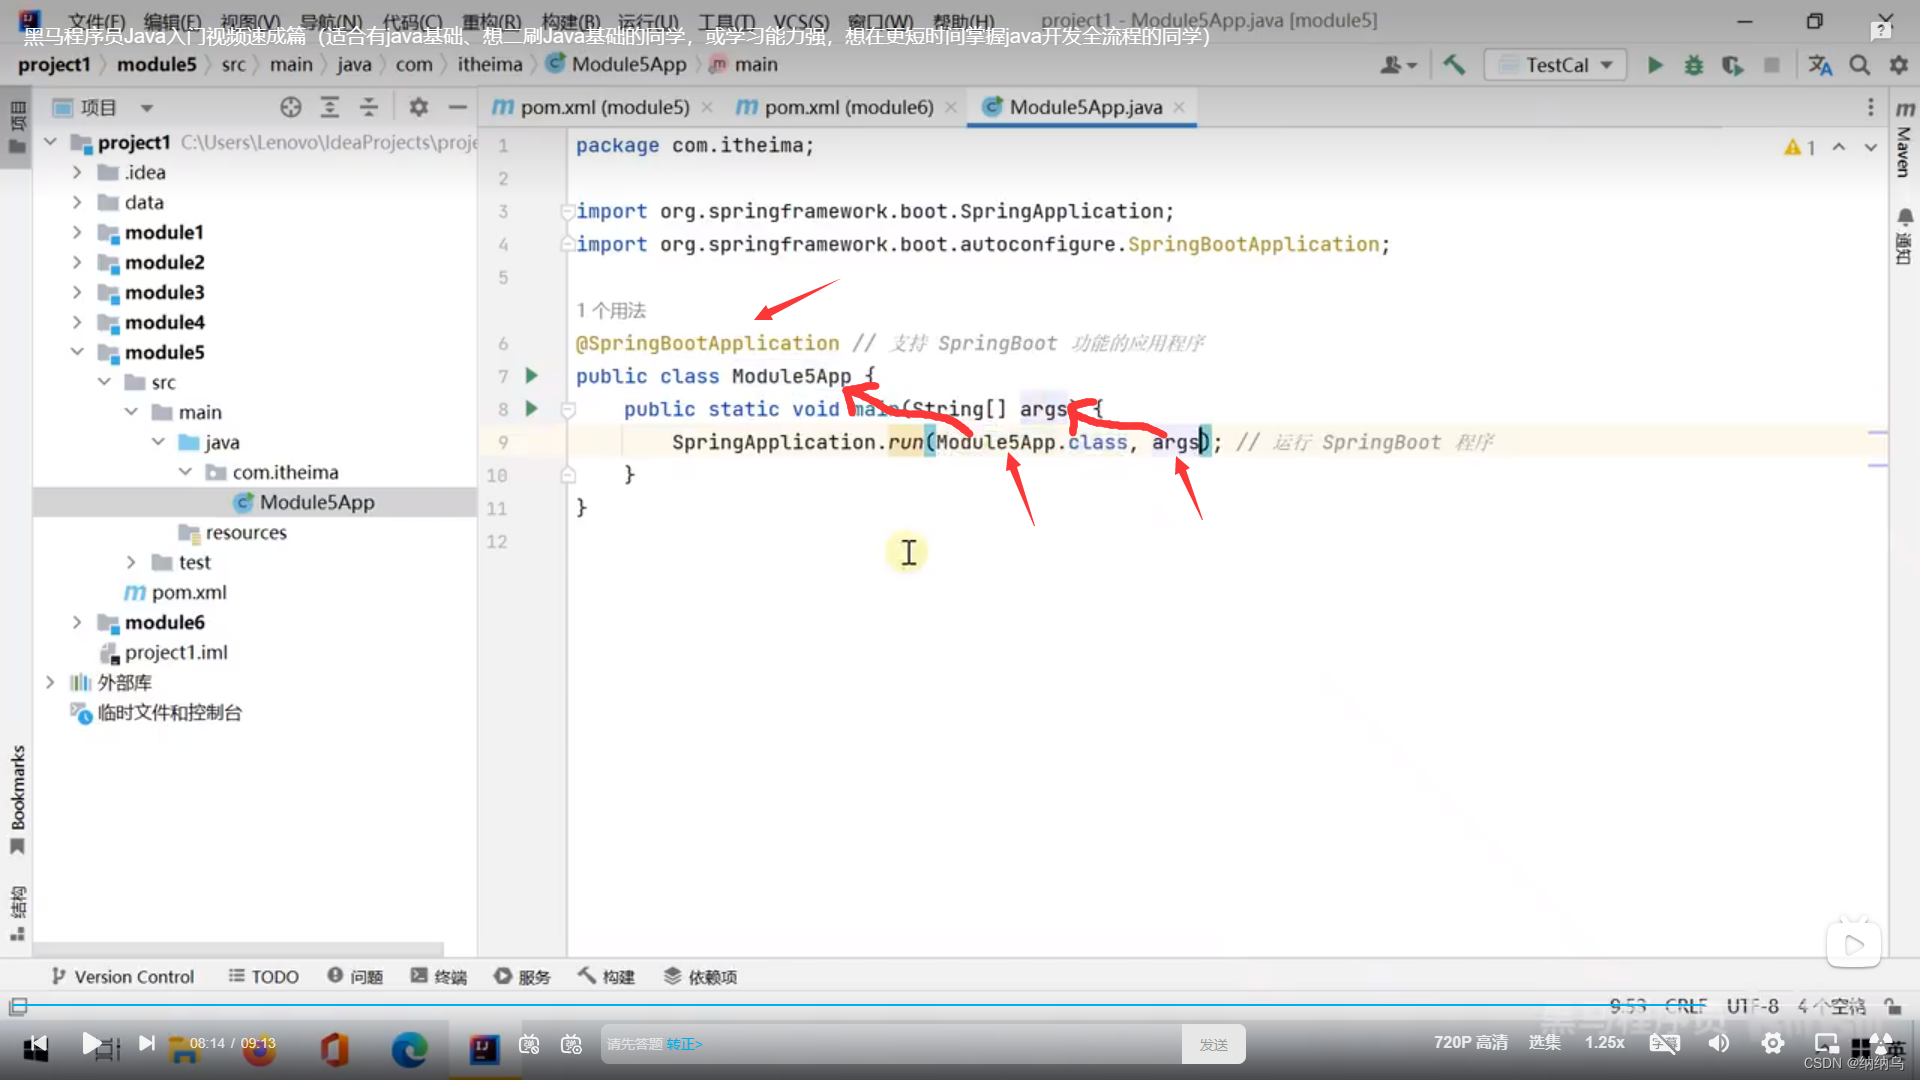Open the Build (构建) tool window
Viewport: 1920px width, 1080px height.
607,977
